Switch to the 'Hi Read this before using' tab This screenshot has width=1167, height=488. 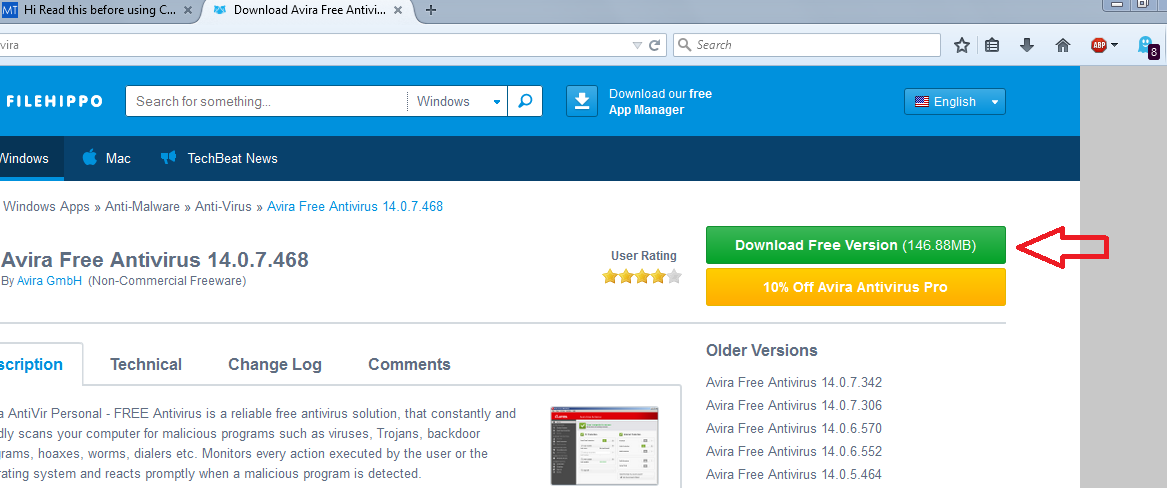click(x=100, y=10)
